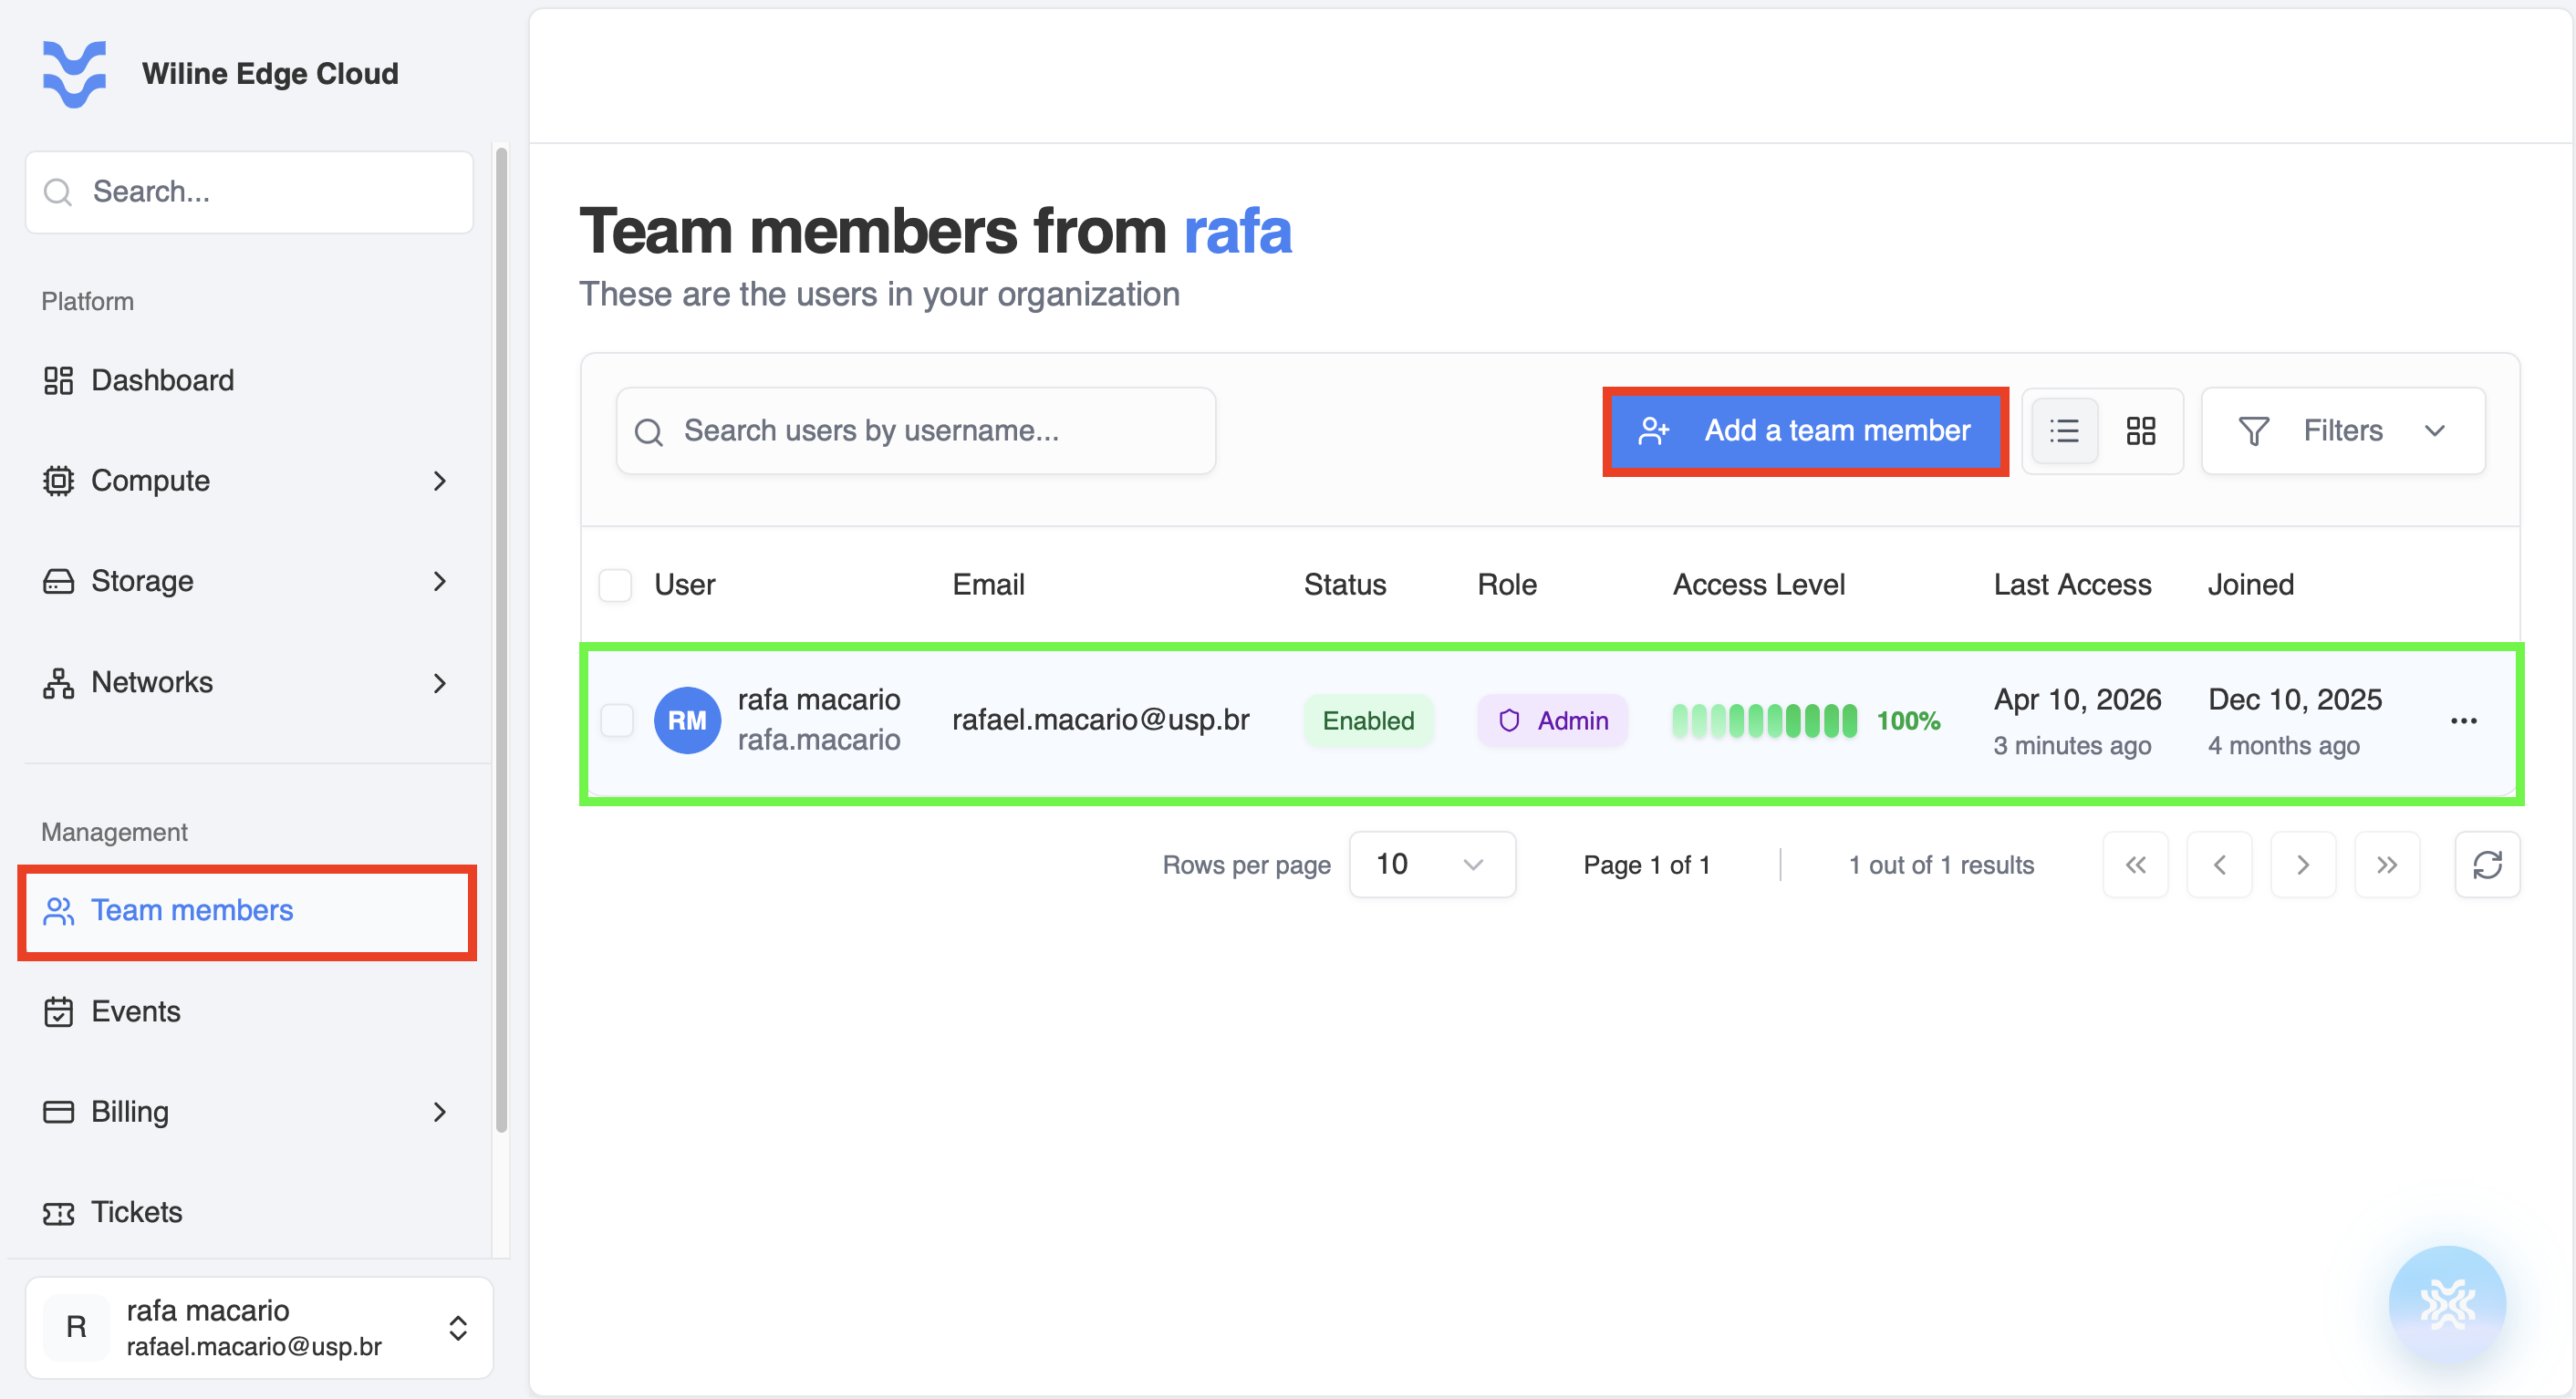
Task: Click the Admin role badge
Action: 1553,721
